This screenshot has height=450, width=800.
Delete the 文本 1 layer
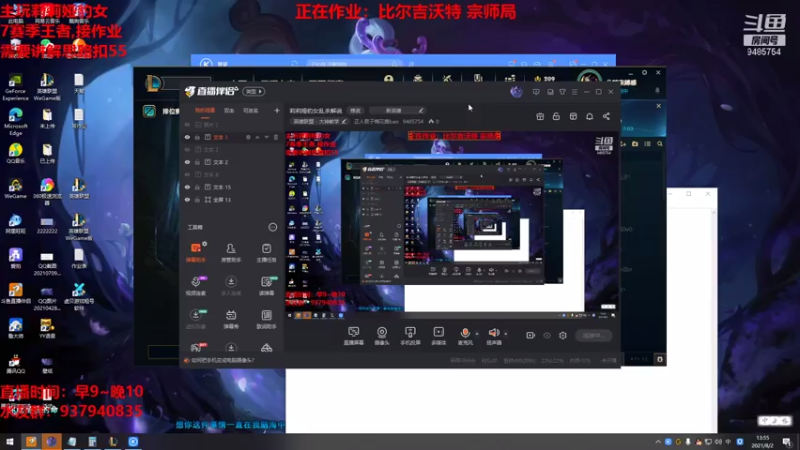[276, 137]
